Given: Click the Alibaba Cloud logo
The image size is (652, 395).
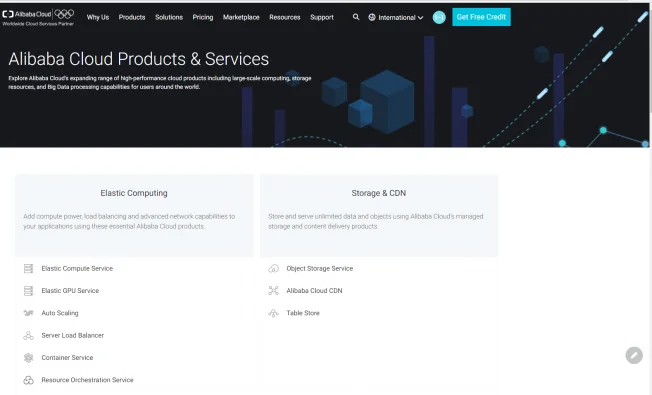Looking at the screenshot, I should [x=27, y=14].
